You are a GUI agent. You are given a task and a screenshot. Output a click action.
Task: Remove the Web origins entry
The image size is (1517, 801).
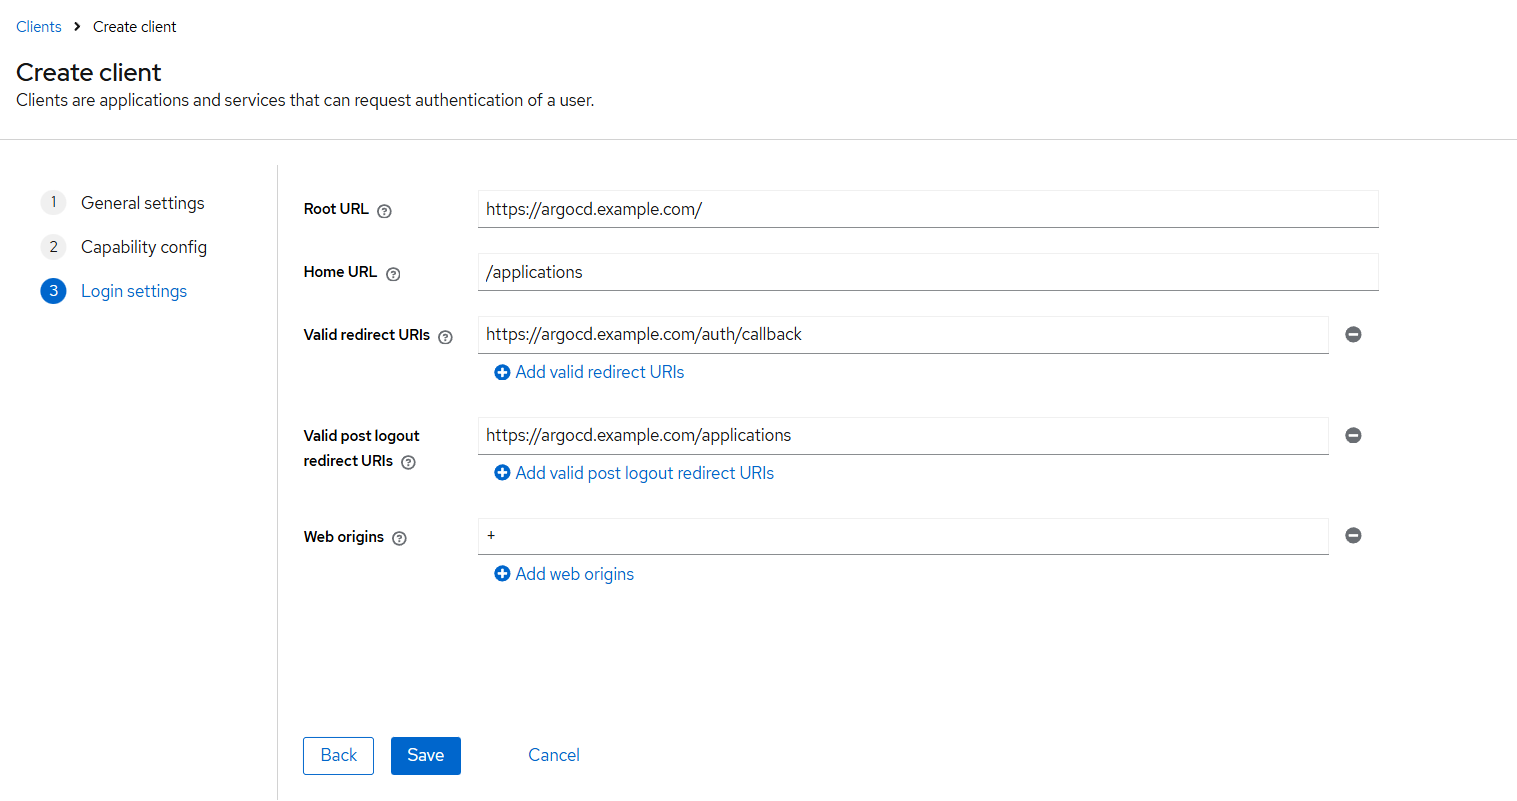[1353, 536]
